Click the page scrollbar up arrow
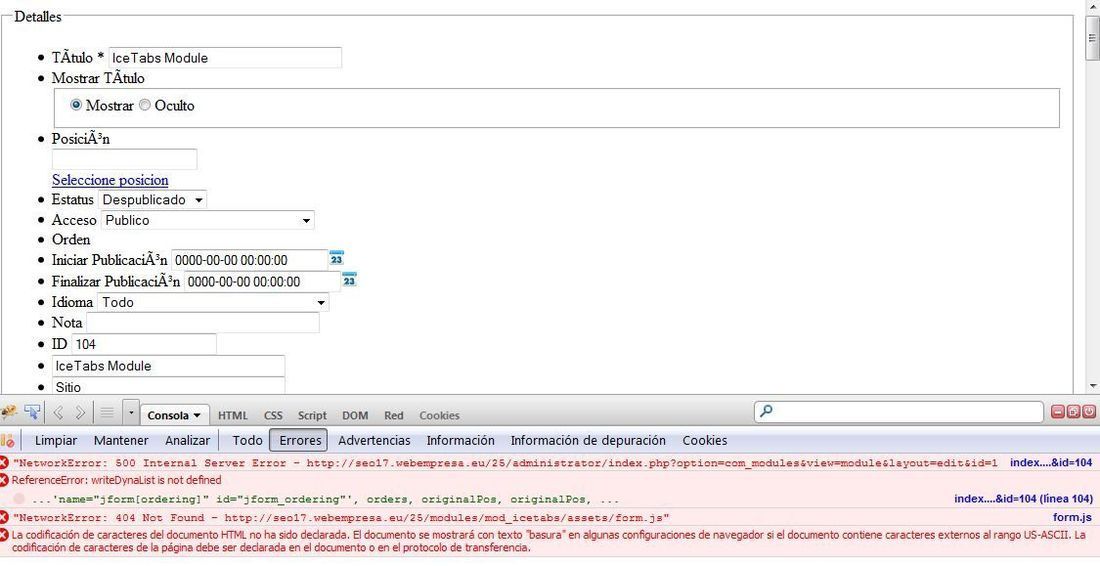 [x=1092, y=6]
